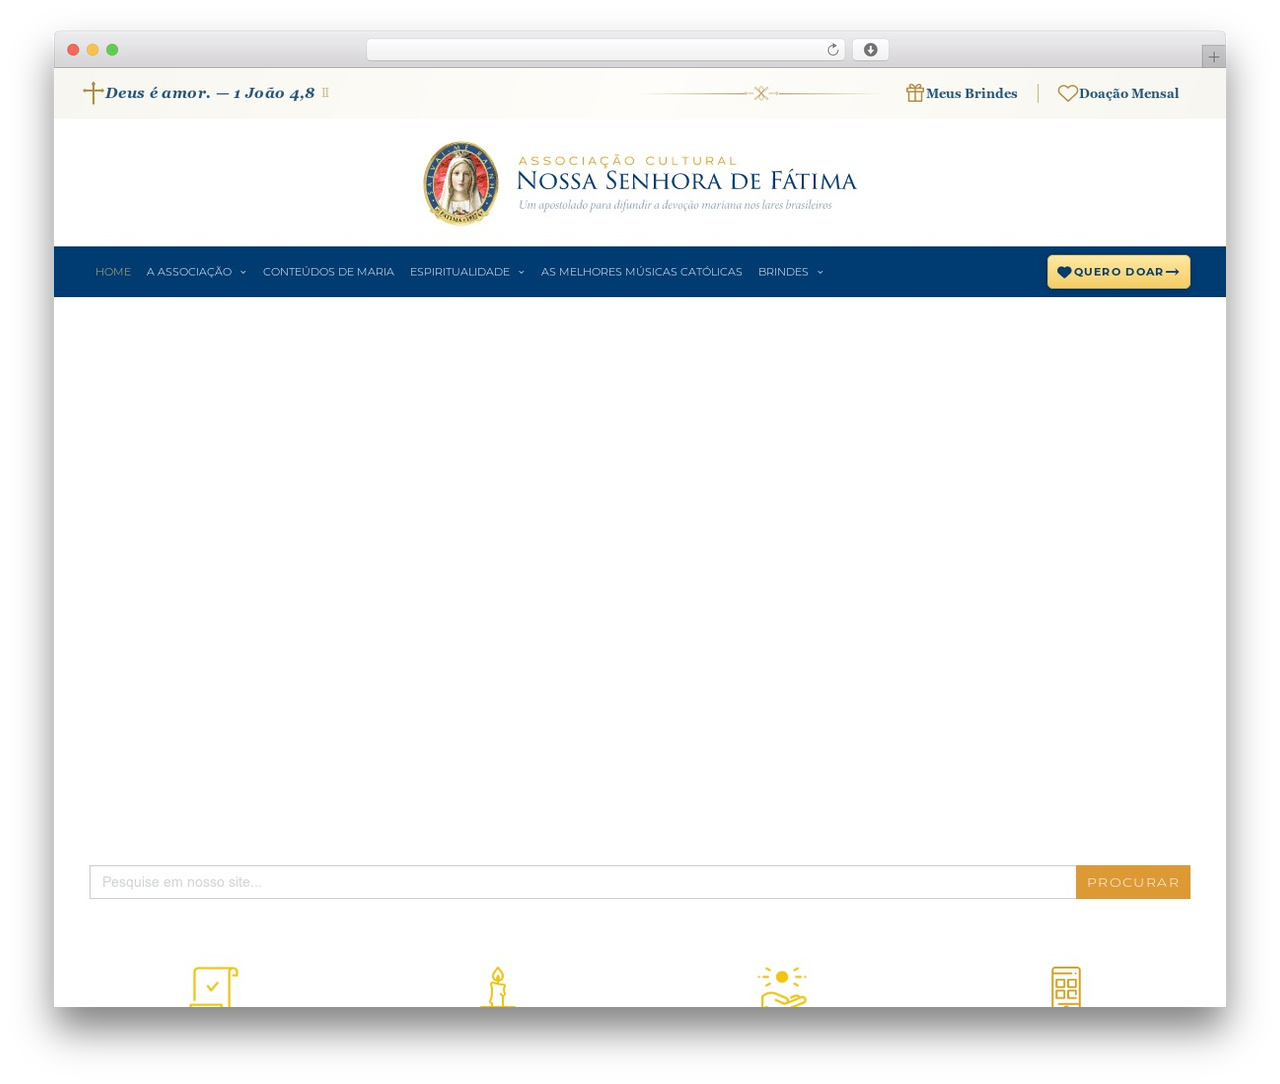Click the "ASSOCIAÇÃO CULTURAL" heading text
Image resolution: width=1280 pixels, height=1084 pixels.
click(628, 160)
